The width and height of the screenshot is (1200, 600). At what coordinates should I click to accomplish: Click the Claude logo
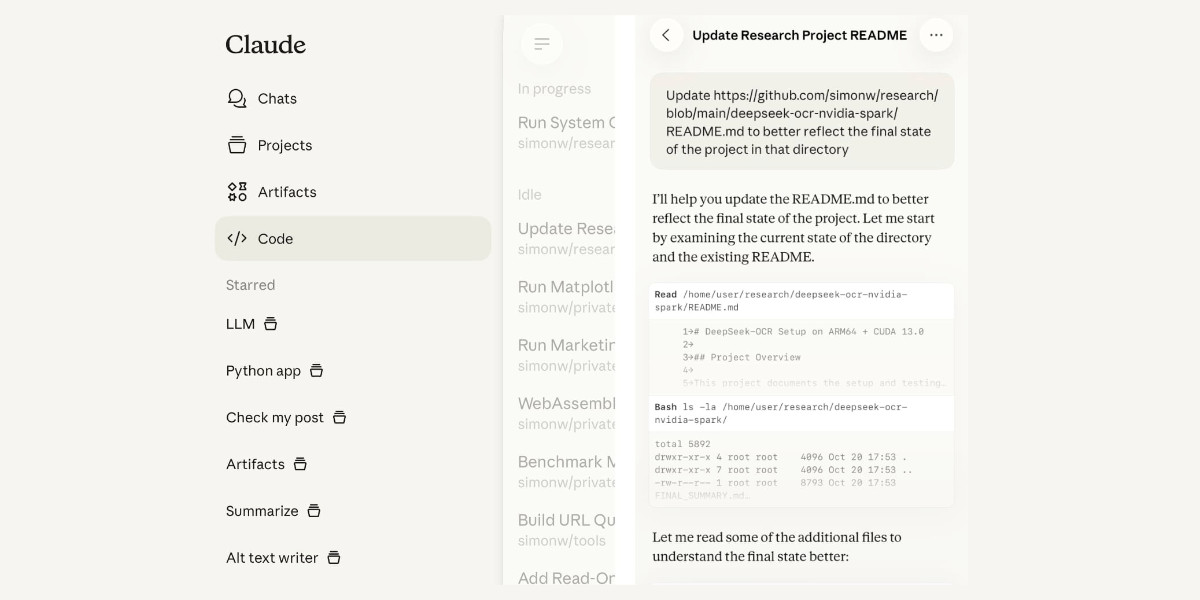click(x=265, y=45)
